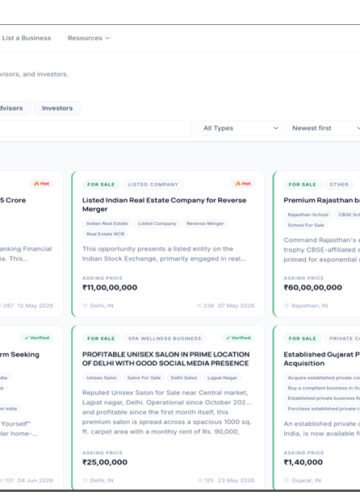Image resolution: width=360 pixels, height=504 pixels.
Task: Focus the listings search field
Action: tap(95, 128)
